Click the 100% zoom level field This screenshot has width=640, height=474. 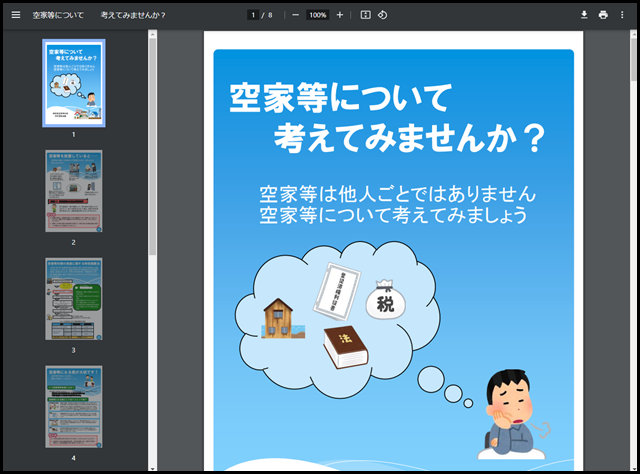(x=318, y=15)
